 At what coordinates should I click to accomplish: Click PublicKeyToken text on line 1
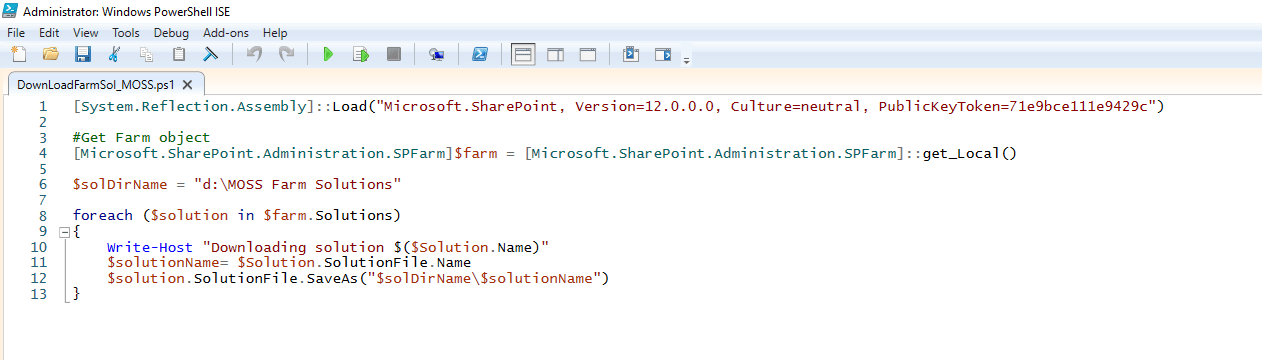(x=938, y=107)
